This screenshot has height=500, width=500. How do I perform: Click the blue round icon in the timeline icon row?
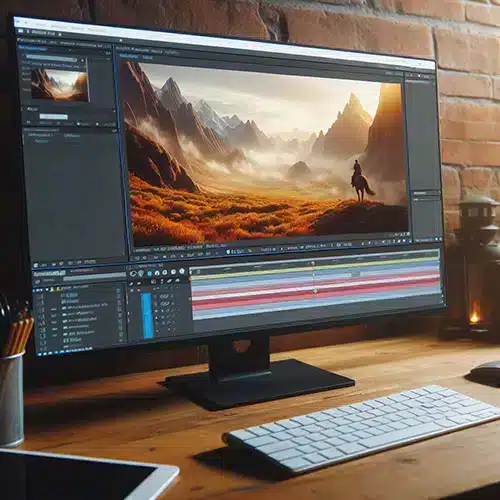(x=149, y=273)
